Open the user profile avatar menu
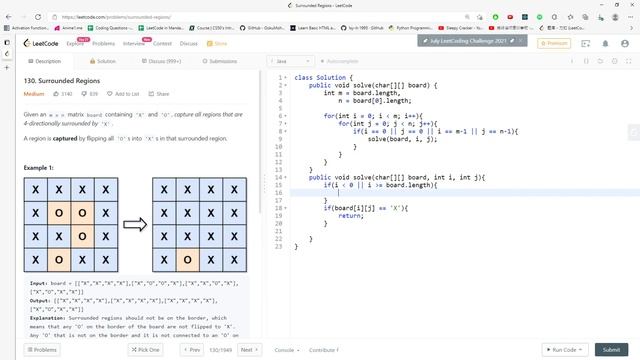 point(624,43)
